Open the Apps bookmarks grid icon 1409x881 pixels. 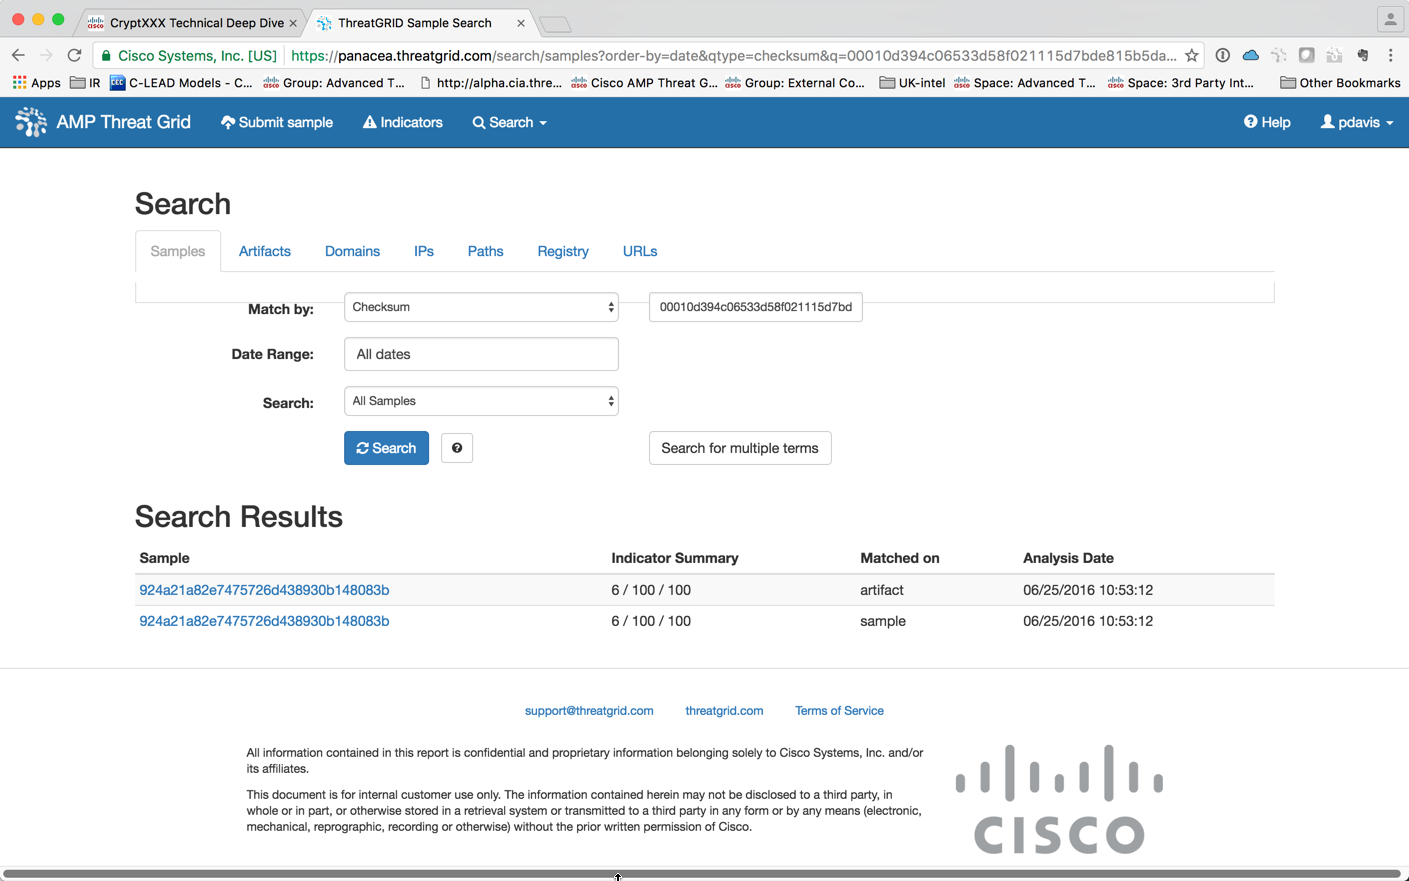pyautogui.click(x=20, y=82)
